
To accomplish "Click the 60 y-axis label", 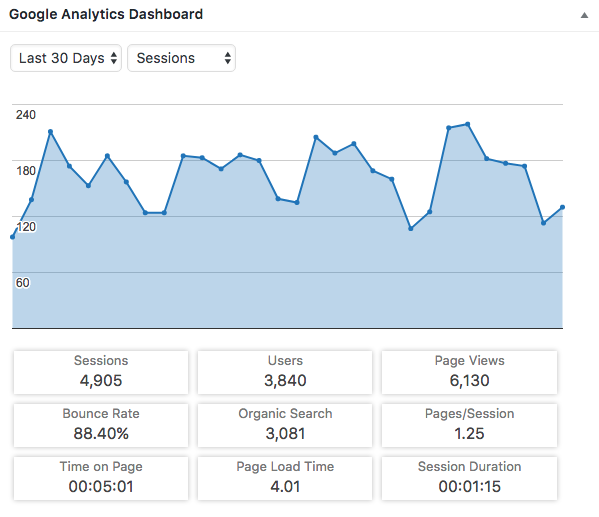I will click(x=22, y=283).
